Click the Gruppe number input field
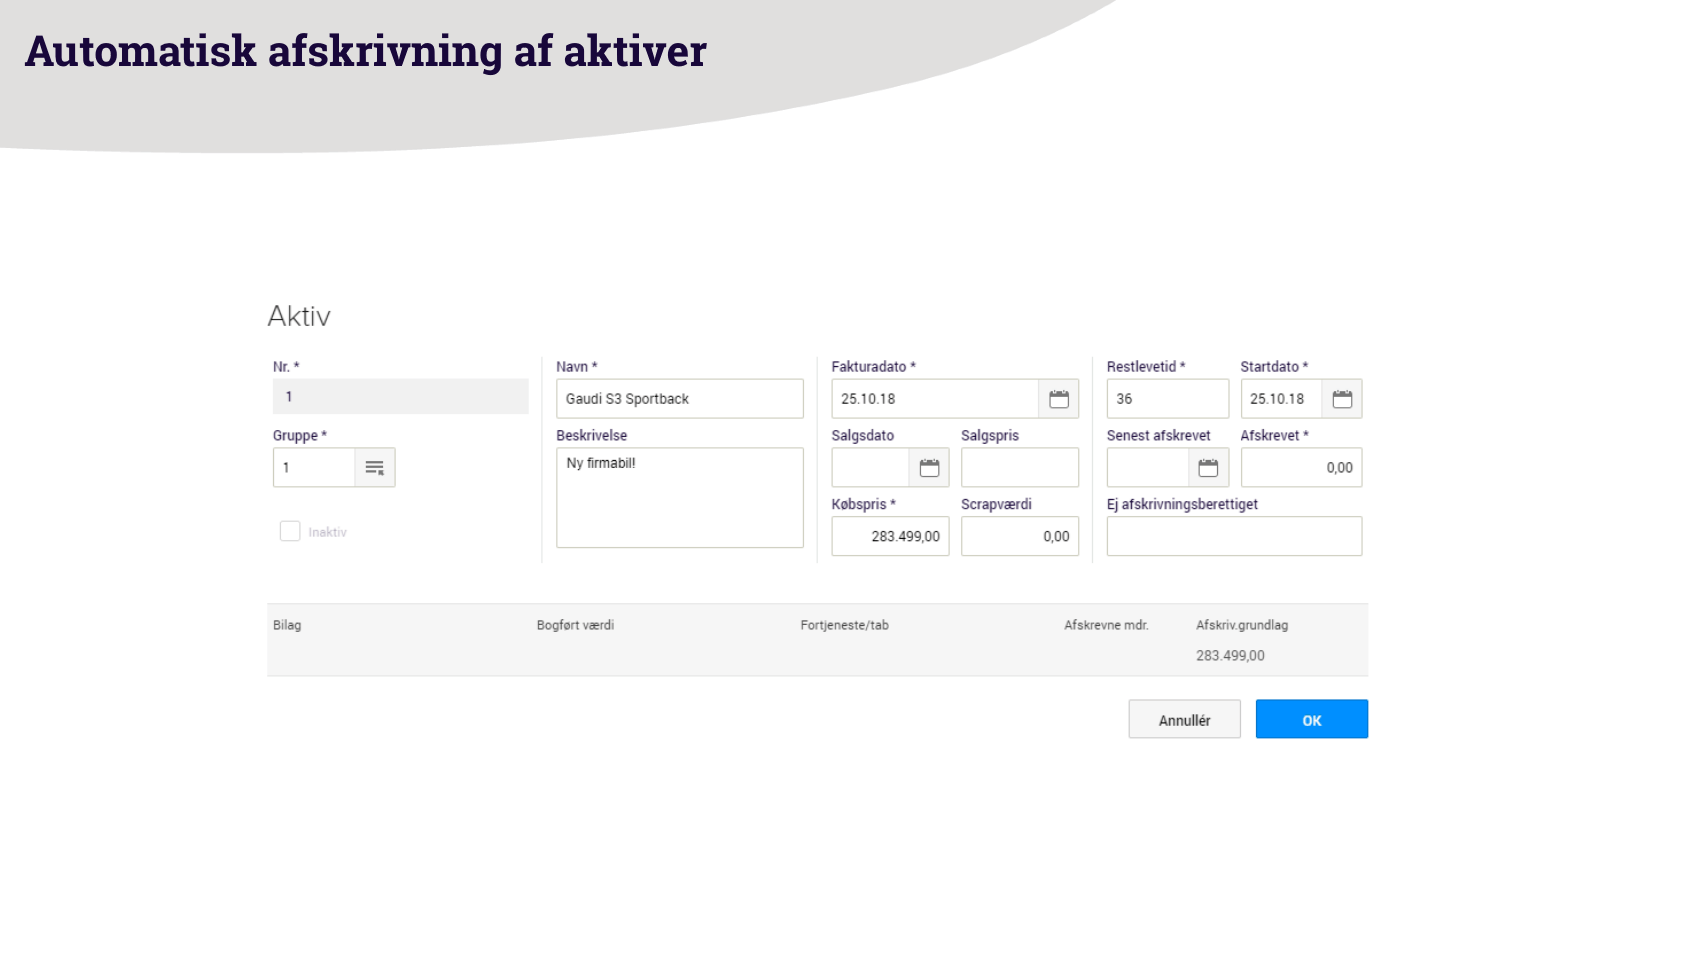 (x=313, y=468)
